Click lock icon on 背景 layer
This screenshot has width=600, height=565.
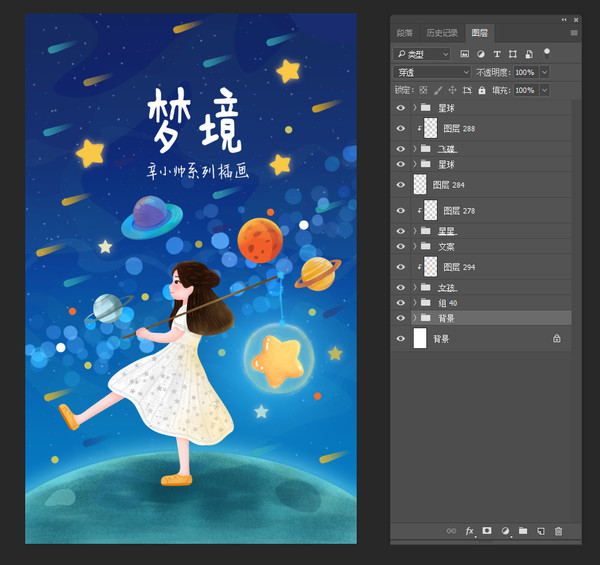coord(557,339)
